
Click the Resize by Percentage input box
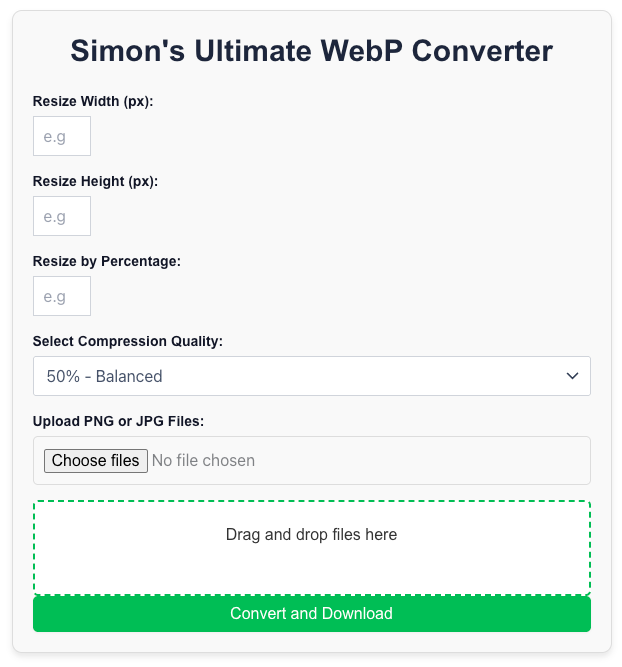62,296
